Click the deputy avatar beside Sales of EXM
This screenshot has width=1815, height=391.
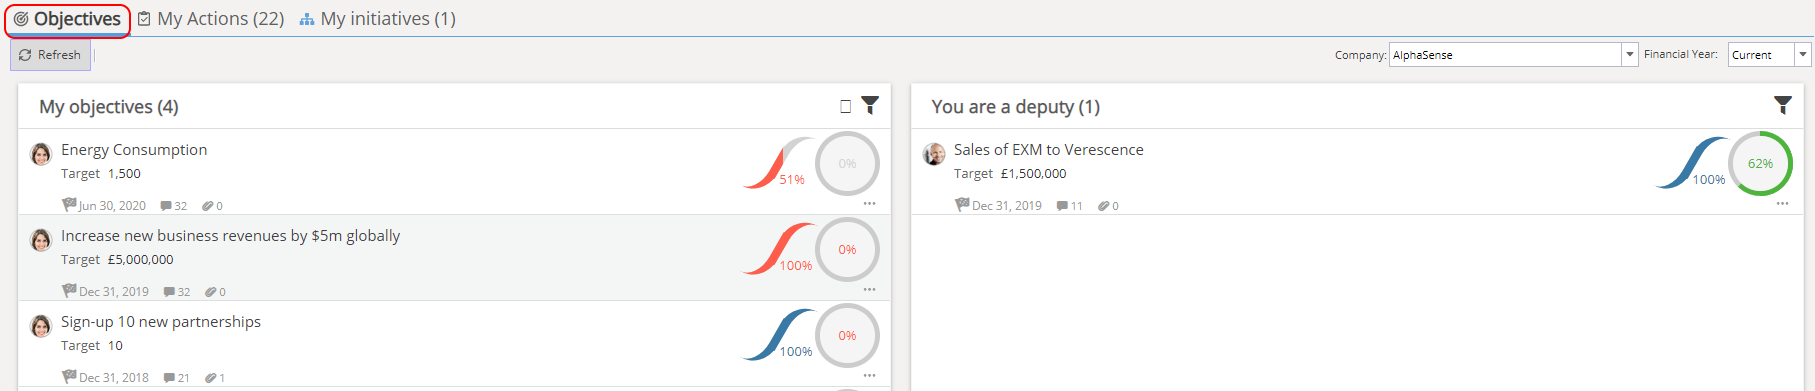934,154
